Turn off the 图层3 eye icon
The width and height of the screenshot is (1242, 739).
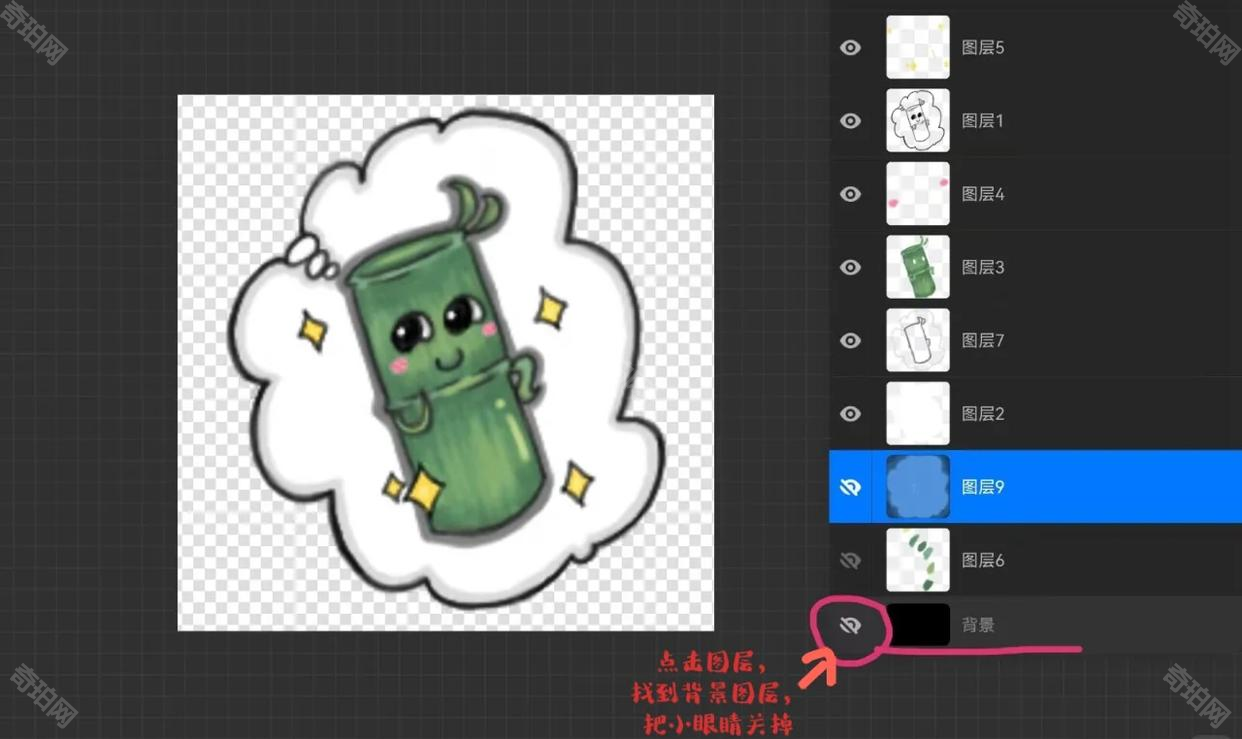pos(850,267)
